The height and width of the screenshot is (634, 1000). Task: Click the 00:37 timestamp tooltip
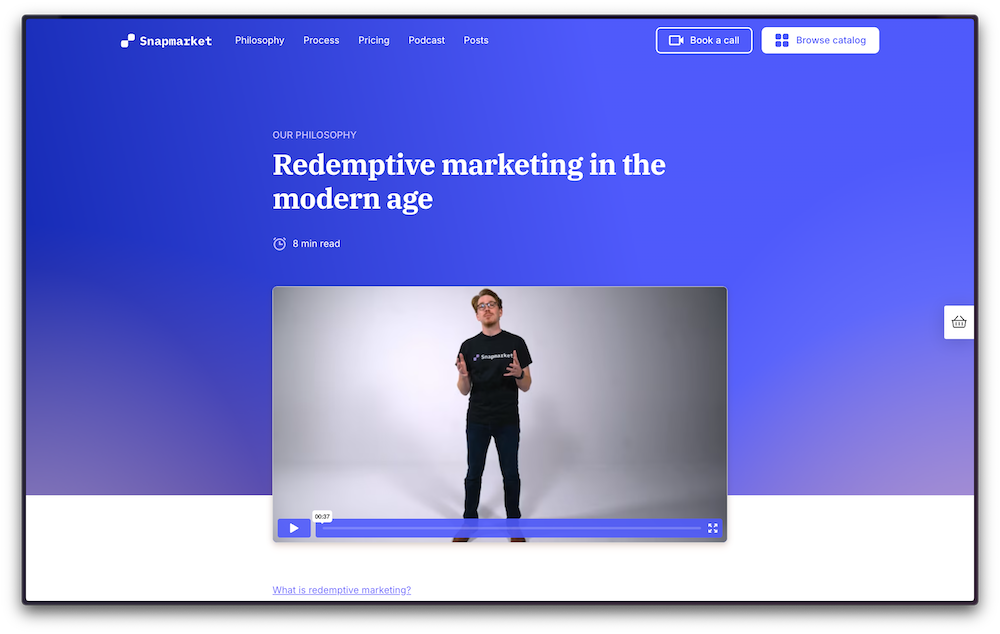coord(322,517)
